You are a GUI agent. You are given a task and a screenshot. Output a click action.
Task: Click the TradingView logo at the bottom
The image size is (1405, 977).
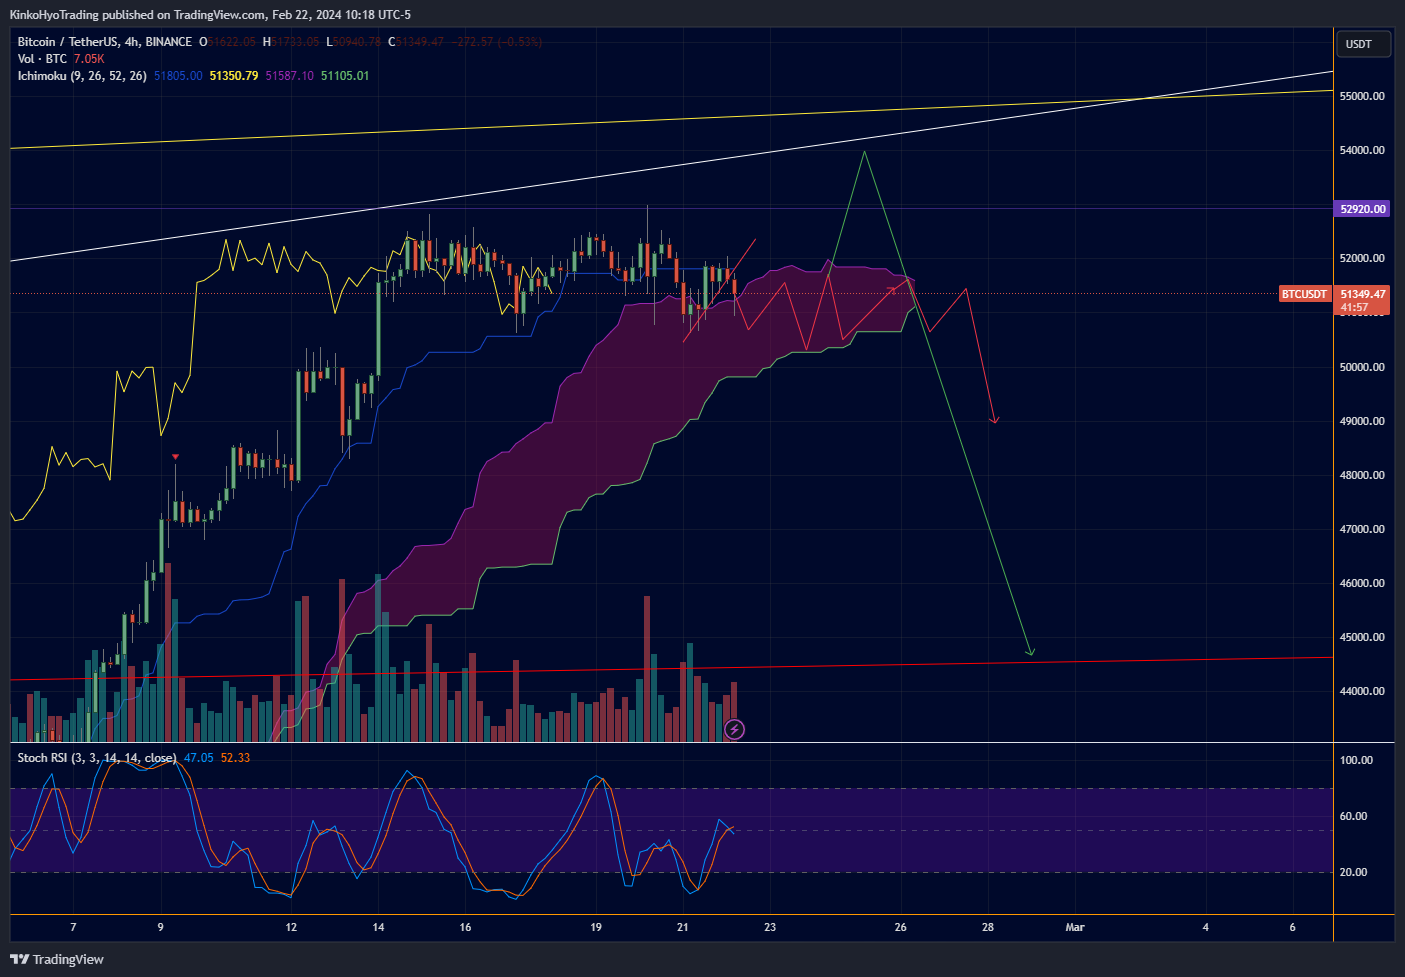[57, 959]
